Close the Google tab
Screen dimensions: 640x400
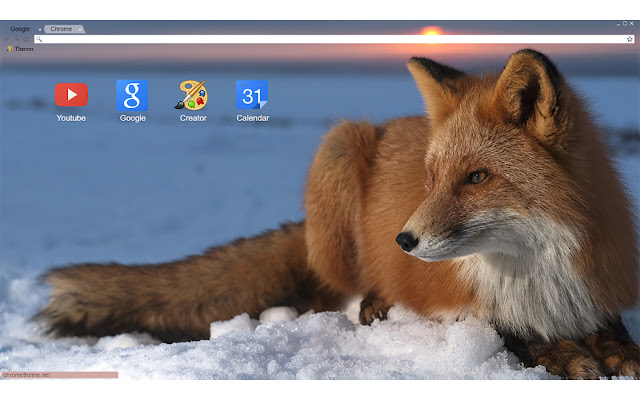40,29
